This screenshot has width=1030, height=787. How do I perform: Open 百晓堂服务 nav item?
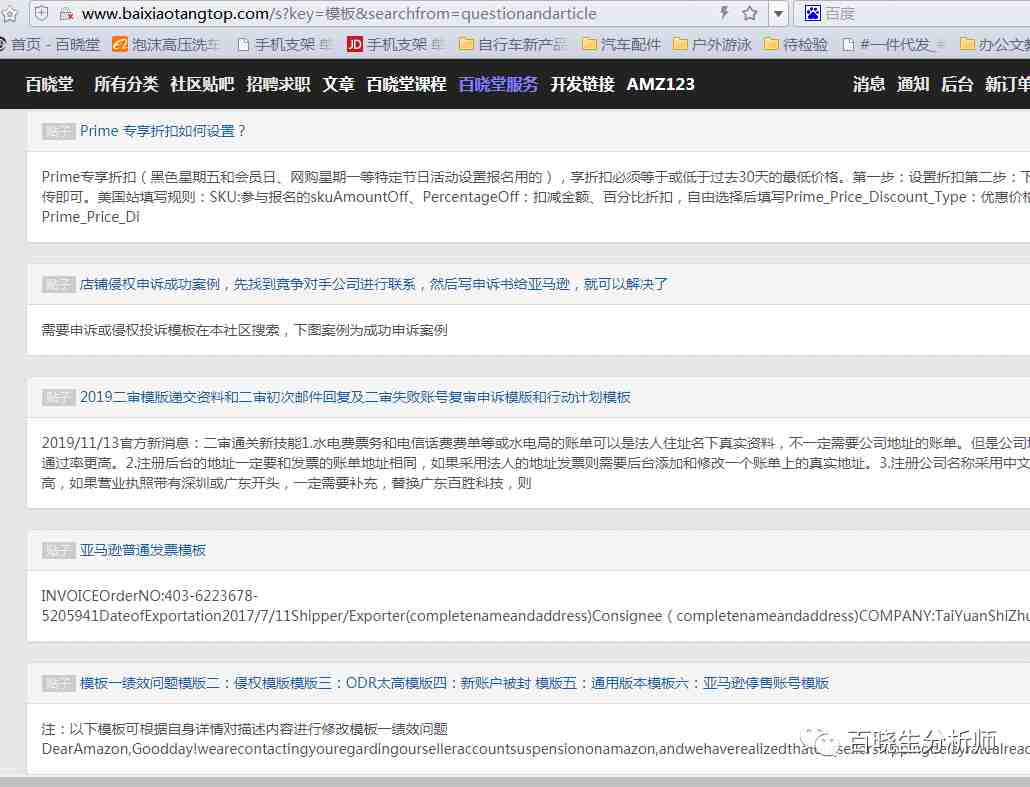(x=498, y=84)
